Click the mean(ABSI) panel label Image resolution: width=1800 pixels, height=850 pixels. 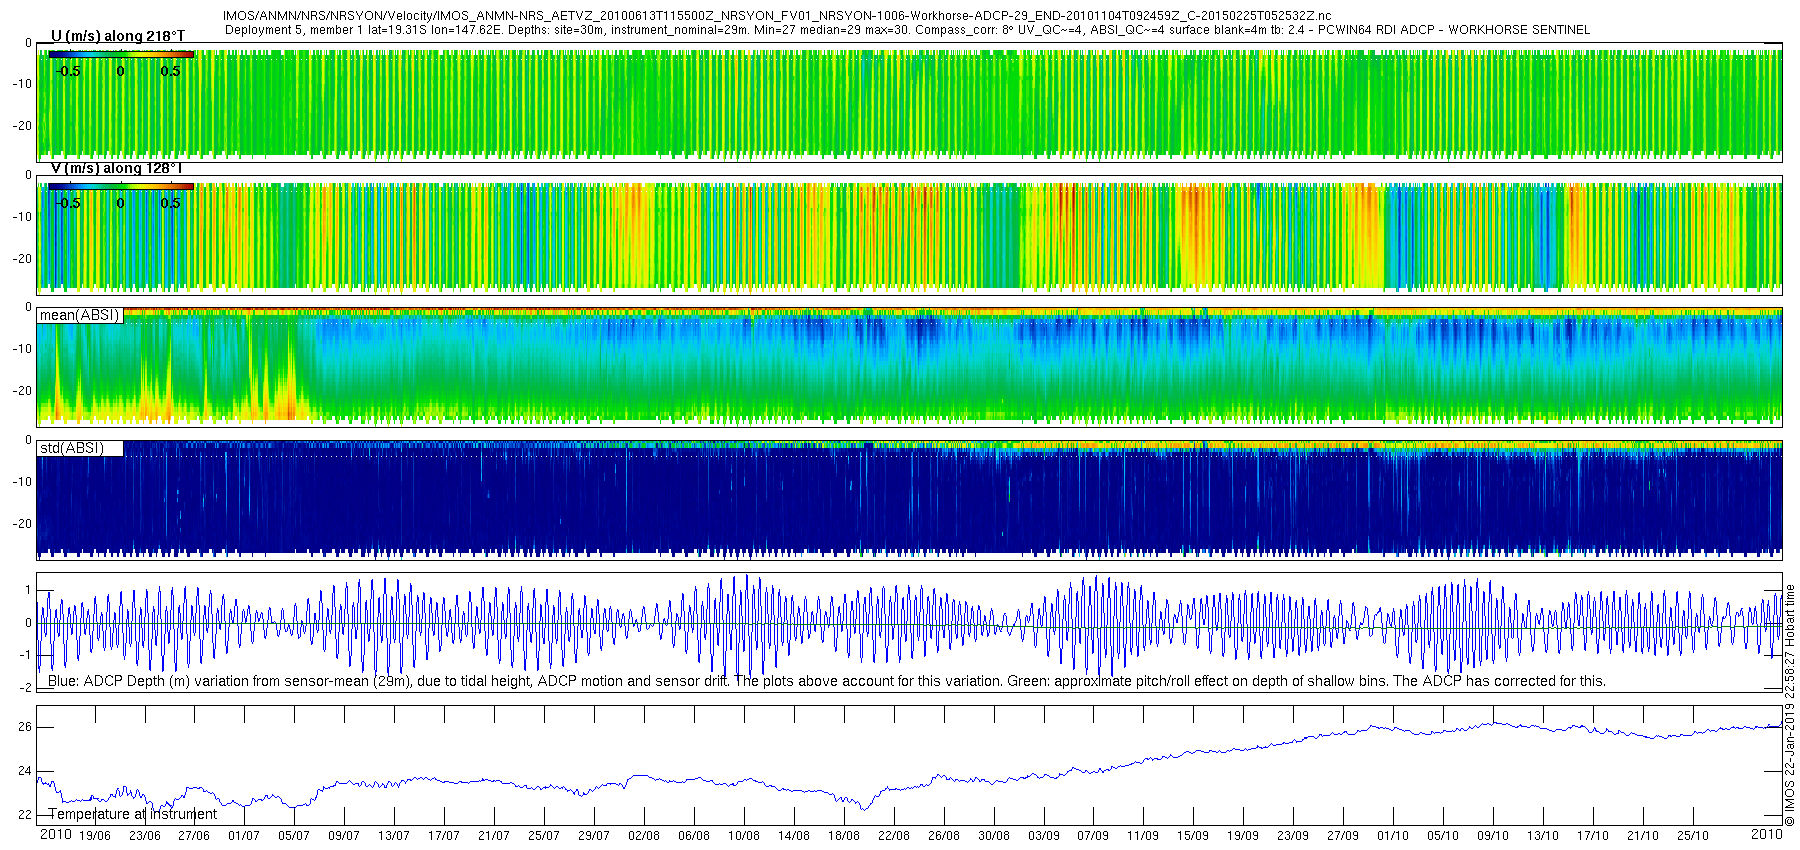point(80,315)
